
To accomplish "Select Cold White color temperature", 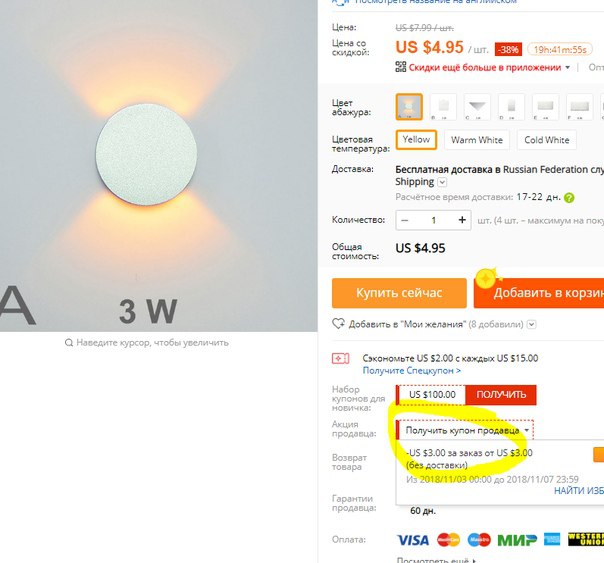I will coord(547,140).
